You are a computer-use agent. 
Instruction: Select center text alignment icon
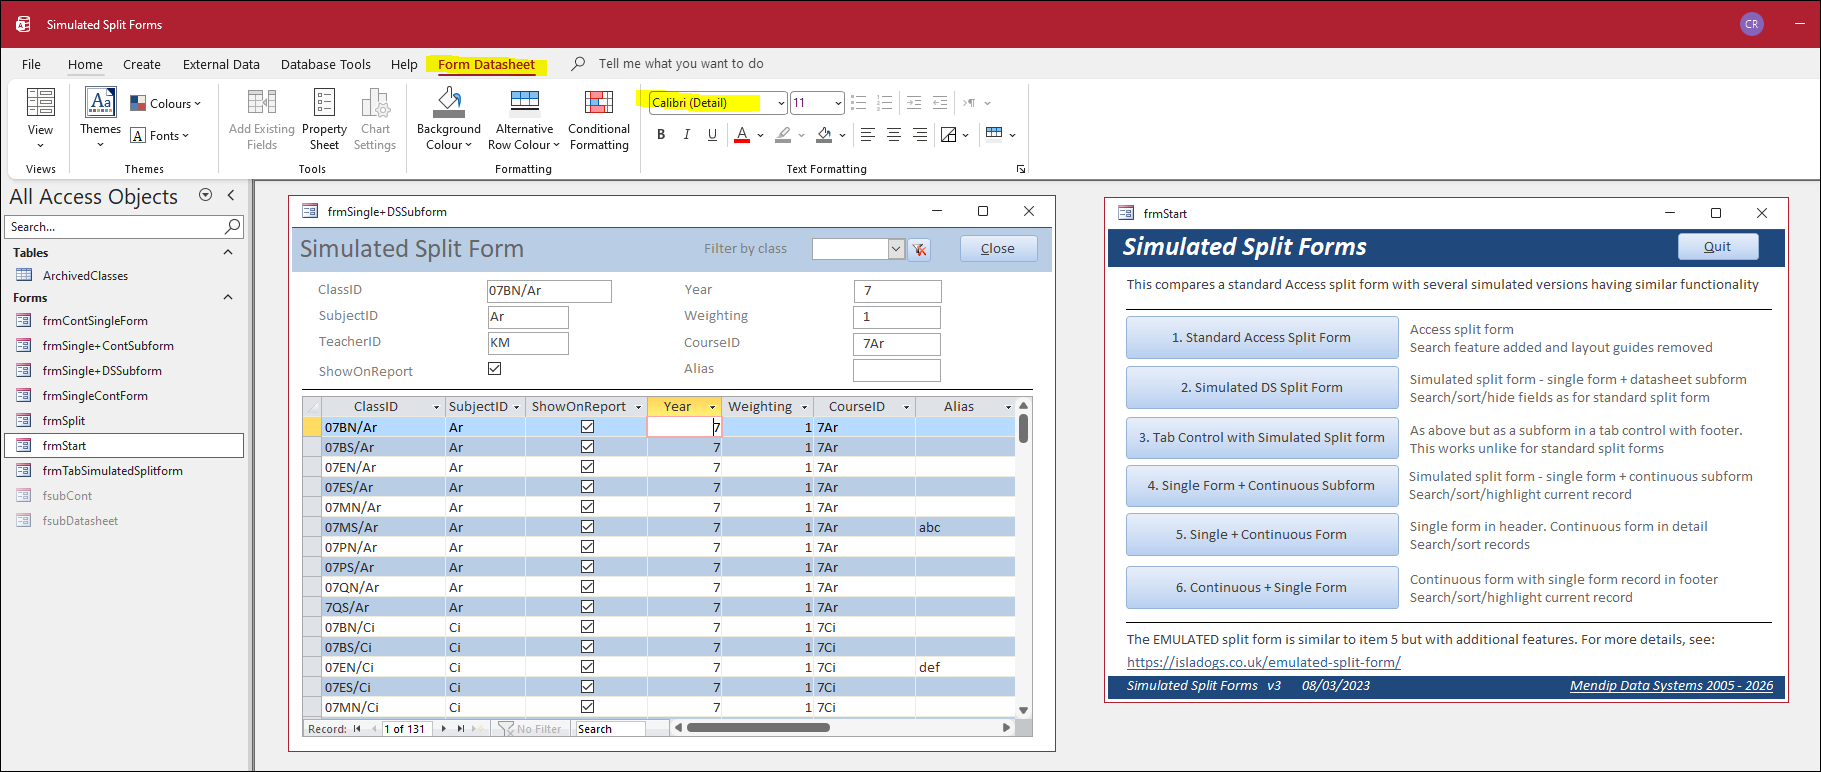click(893, 135)
